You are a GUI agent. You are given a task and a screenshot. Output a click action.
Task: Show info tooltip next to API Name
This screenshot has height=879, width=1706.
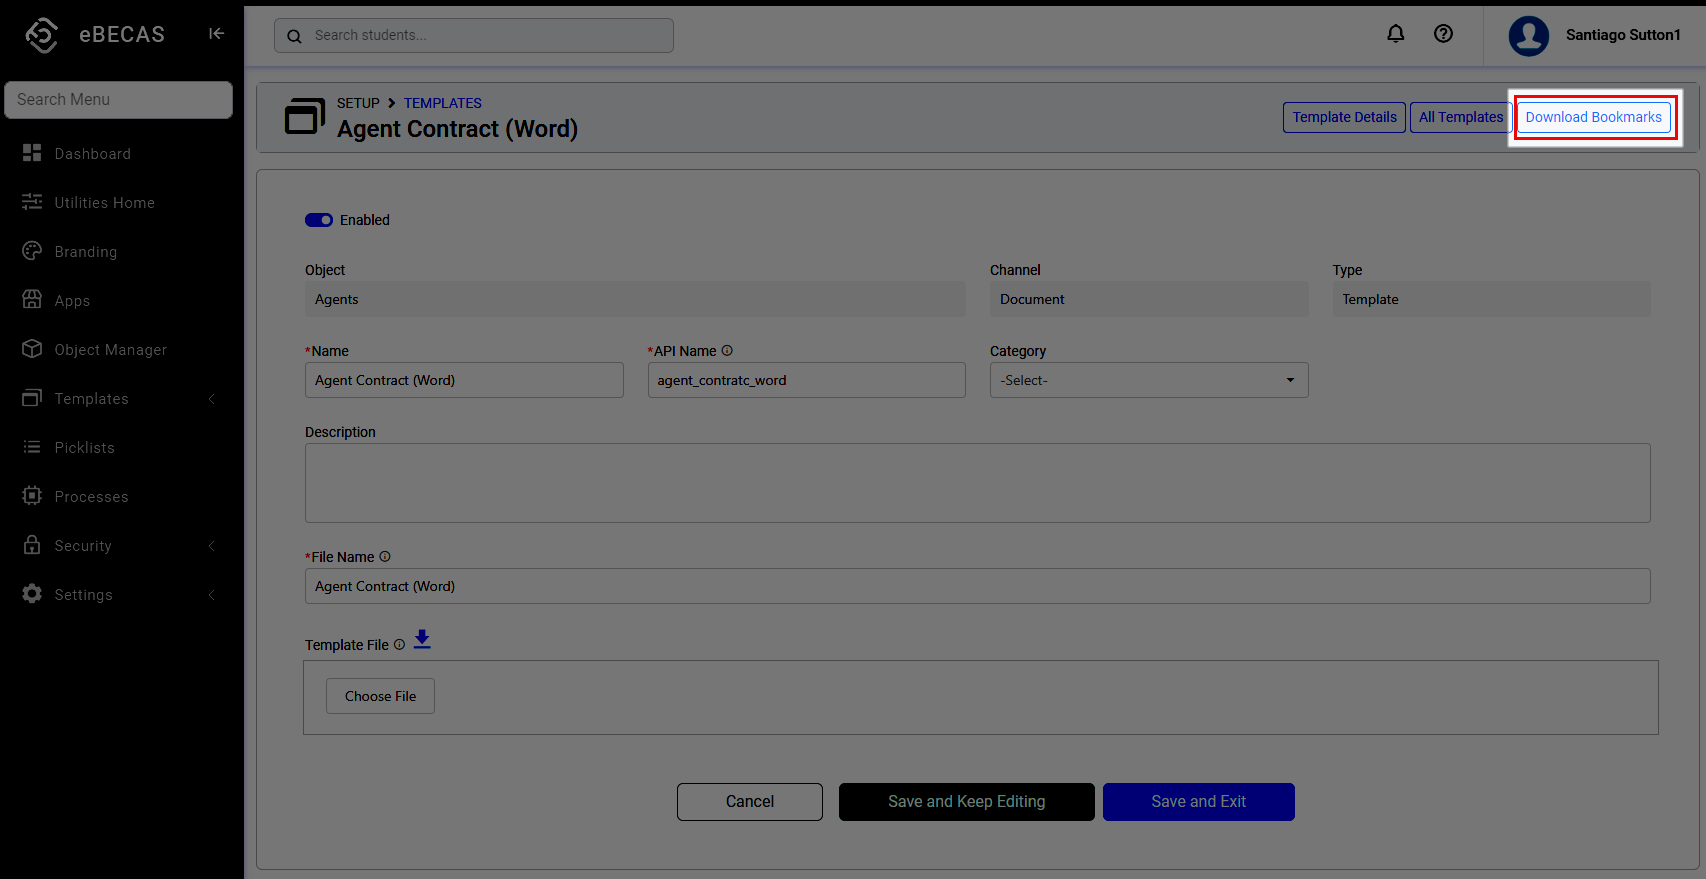[x=727, y=351]
